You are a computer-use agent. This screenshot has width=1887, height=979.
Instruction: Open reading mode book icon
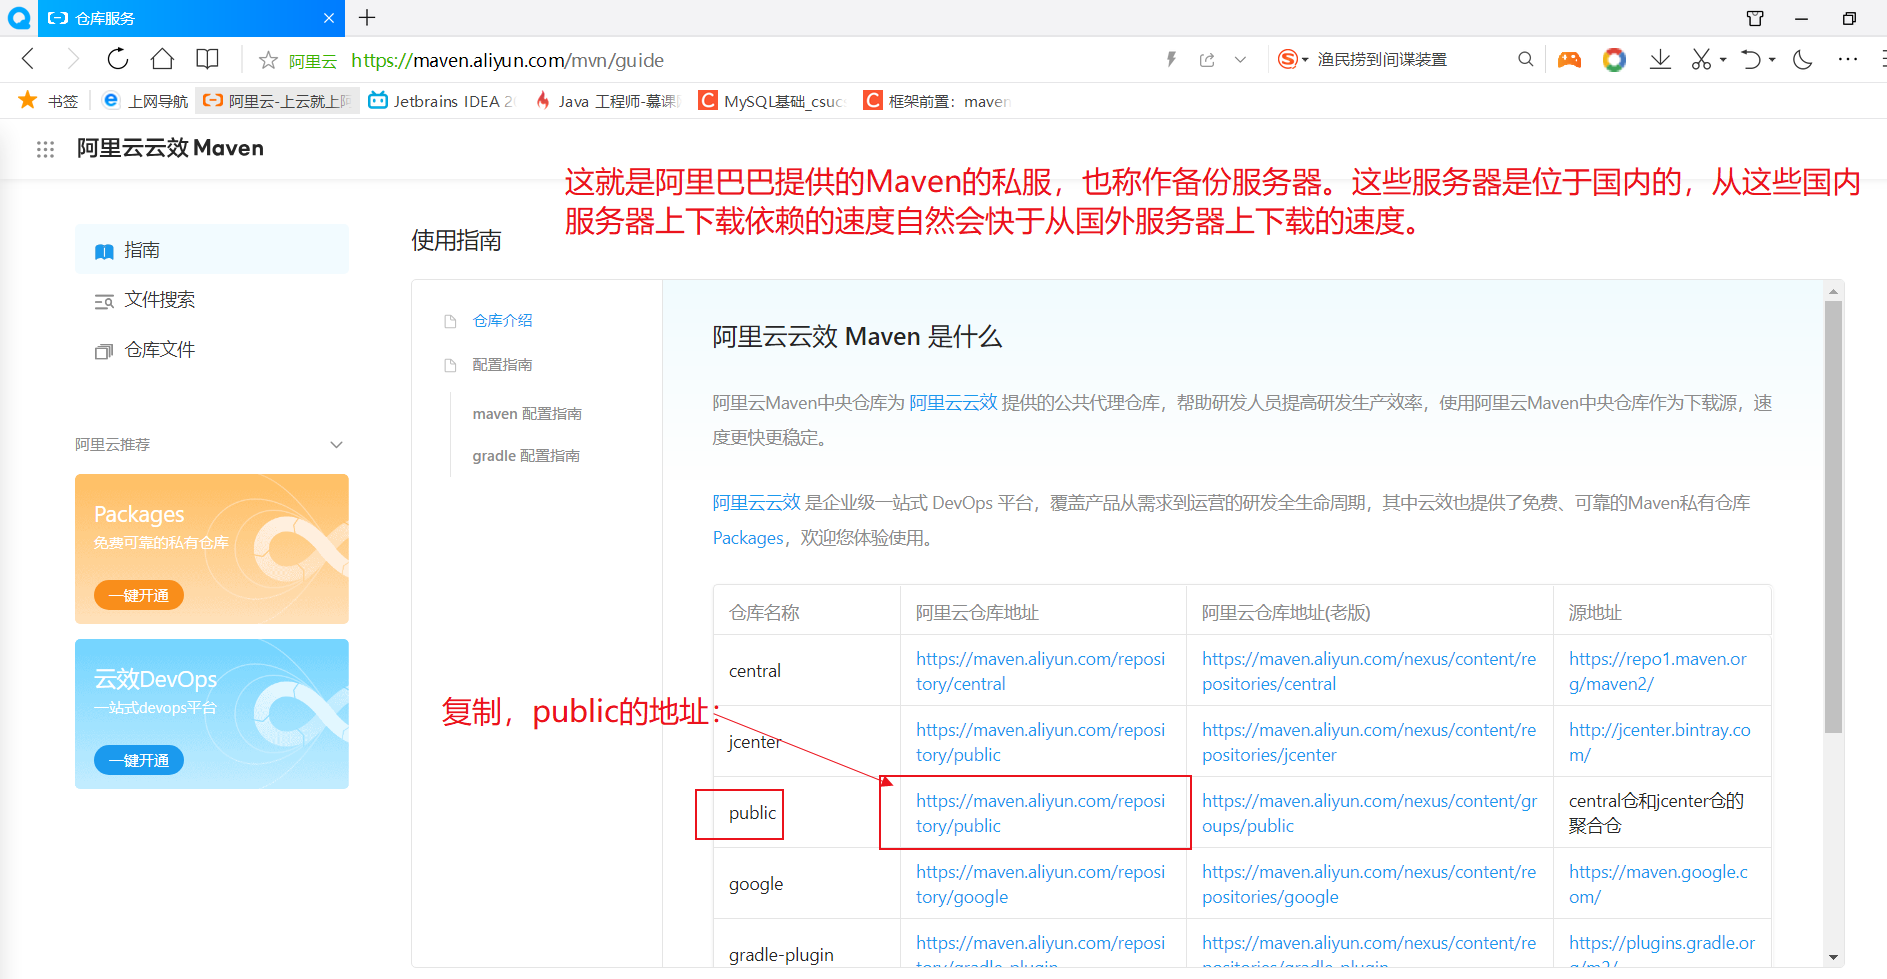click(x=207, y=60)
